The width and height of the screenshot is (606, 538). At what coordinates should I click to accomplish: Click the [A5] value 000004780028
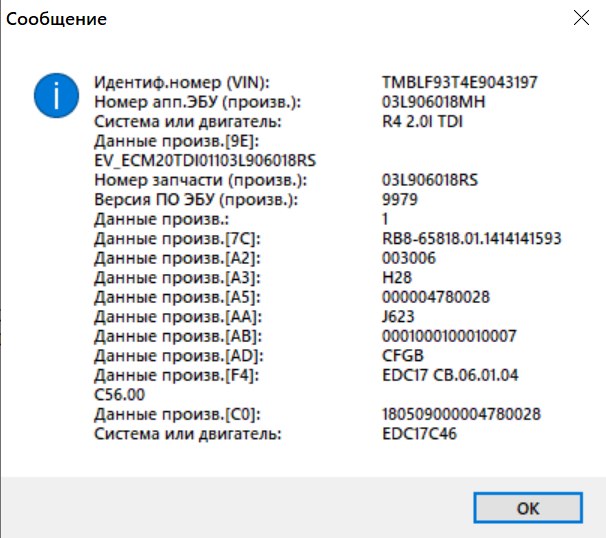point(436,297)
